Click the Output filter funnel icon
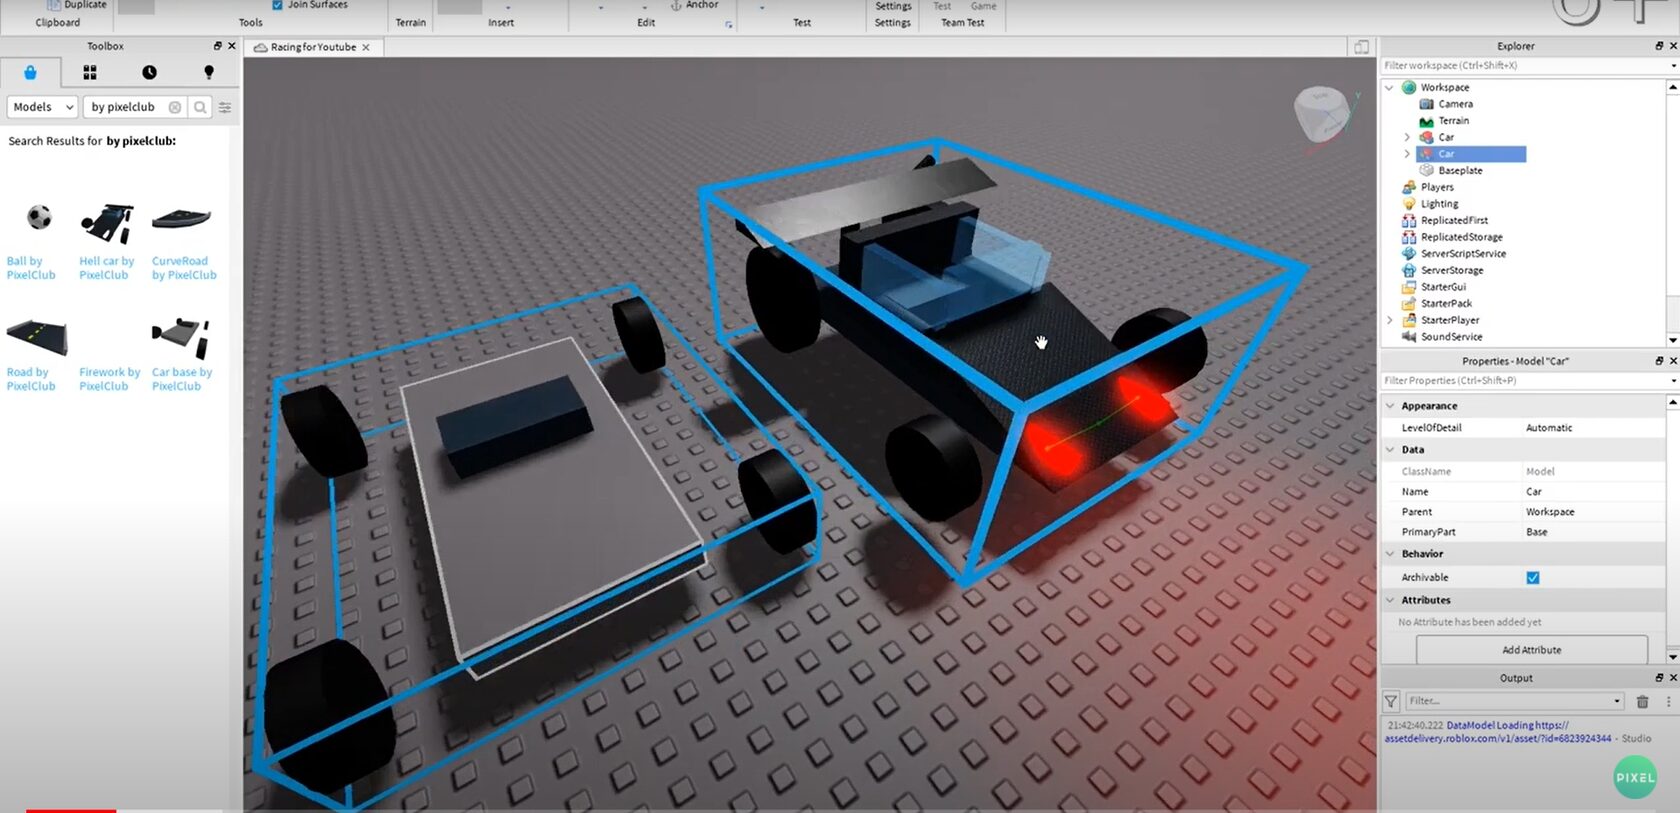1680x813 pixels. coord(1391,701)
